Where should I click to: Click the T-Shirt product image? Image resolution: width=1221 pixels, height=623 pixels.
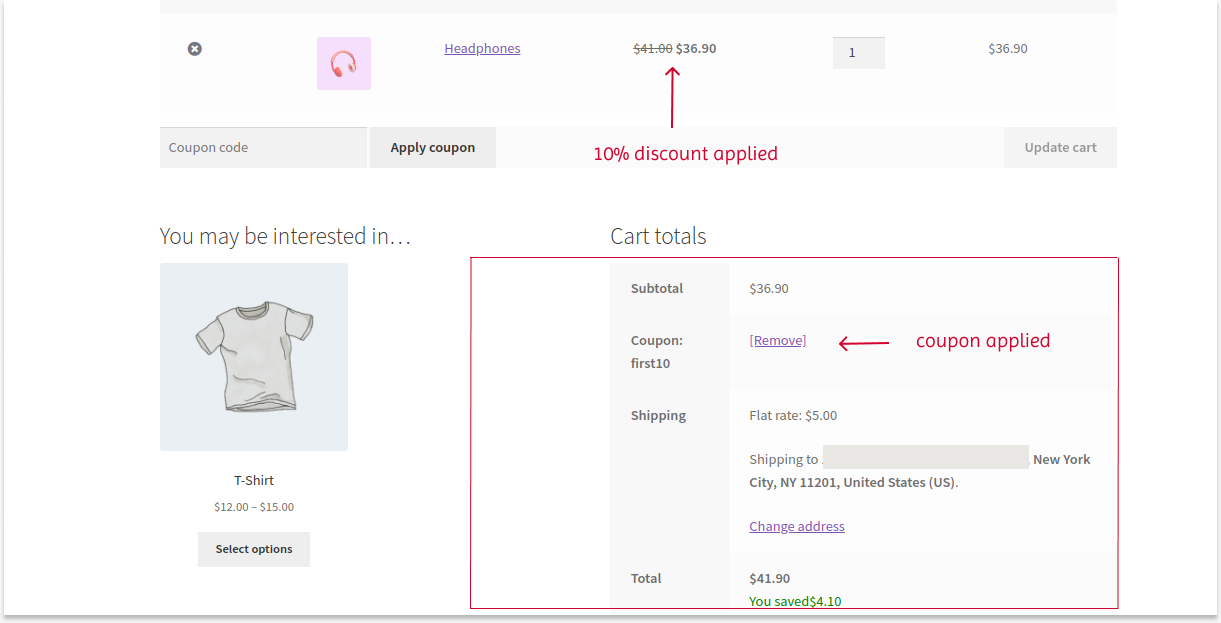pyautogui.click(x=253, y=356)
